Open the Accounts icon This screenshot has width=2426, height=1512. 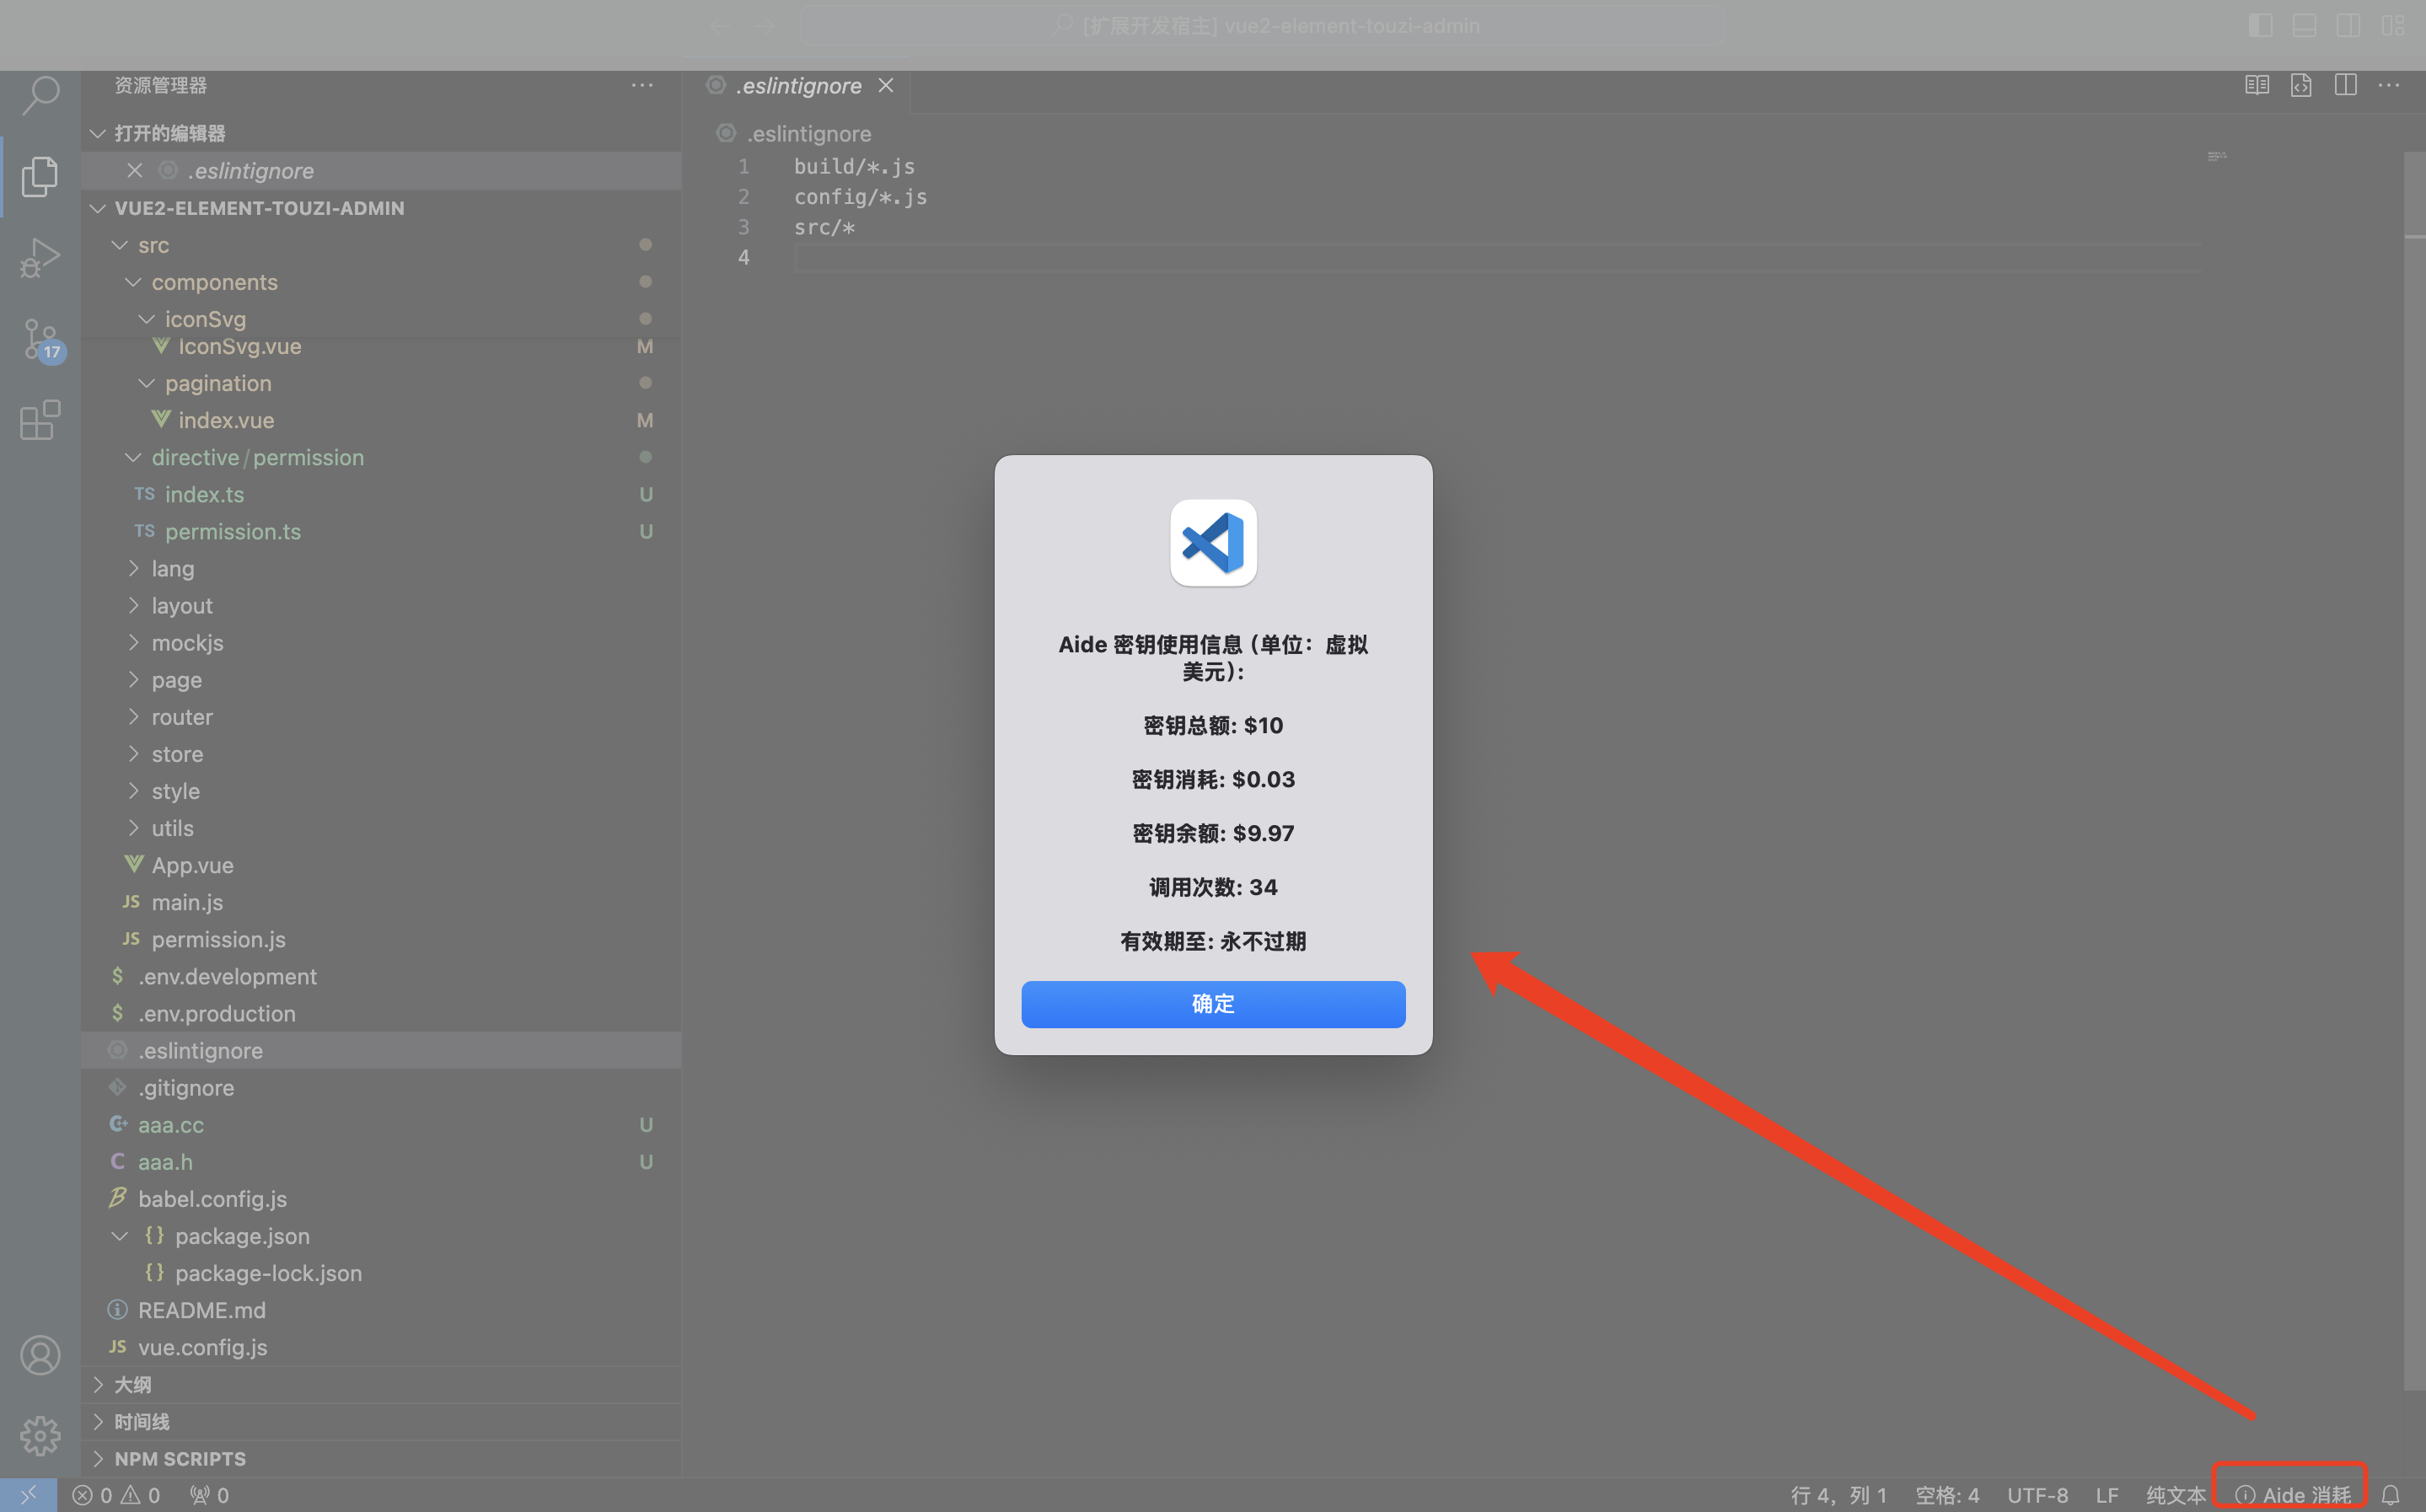[x=40, y=1356]
